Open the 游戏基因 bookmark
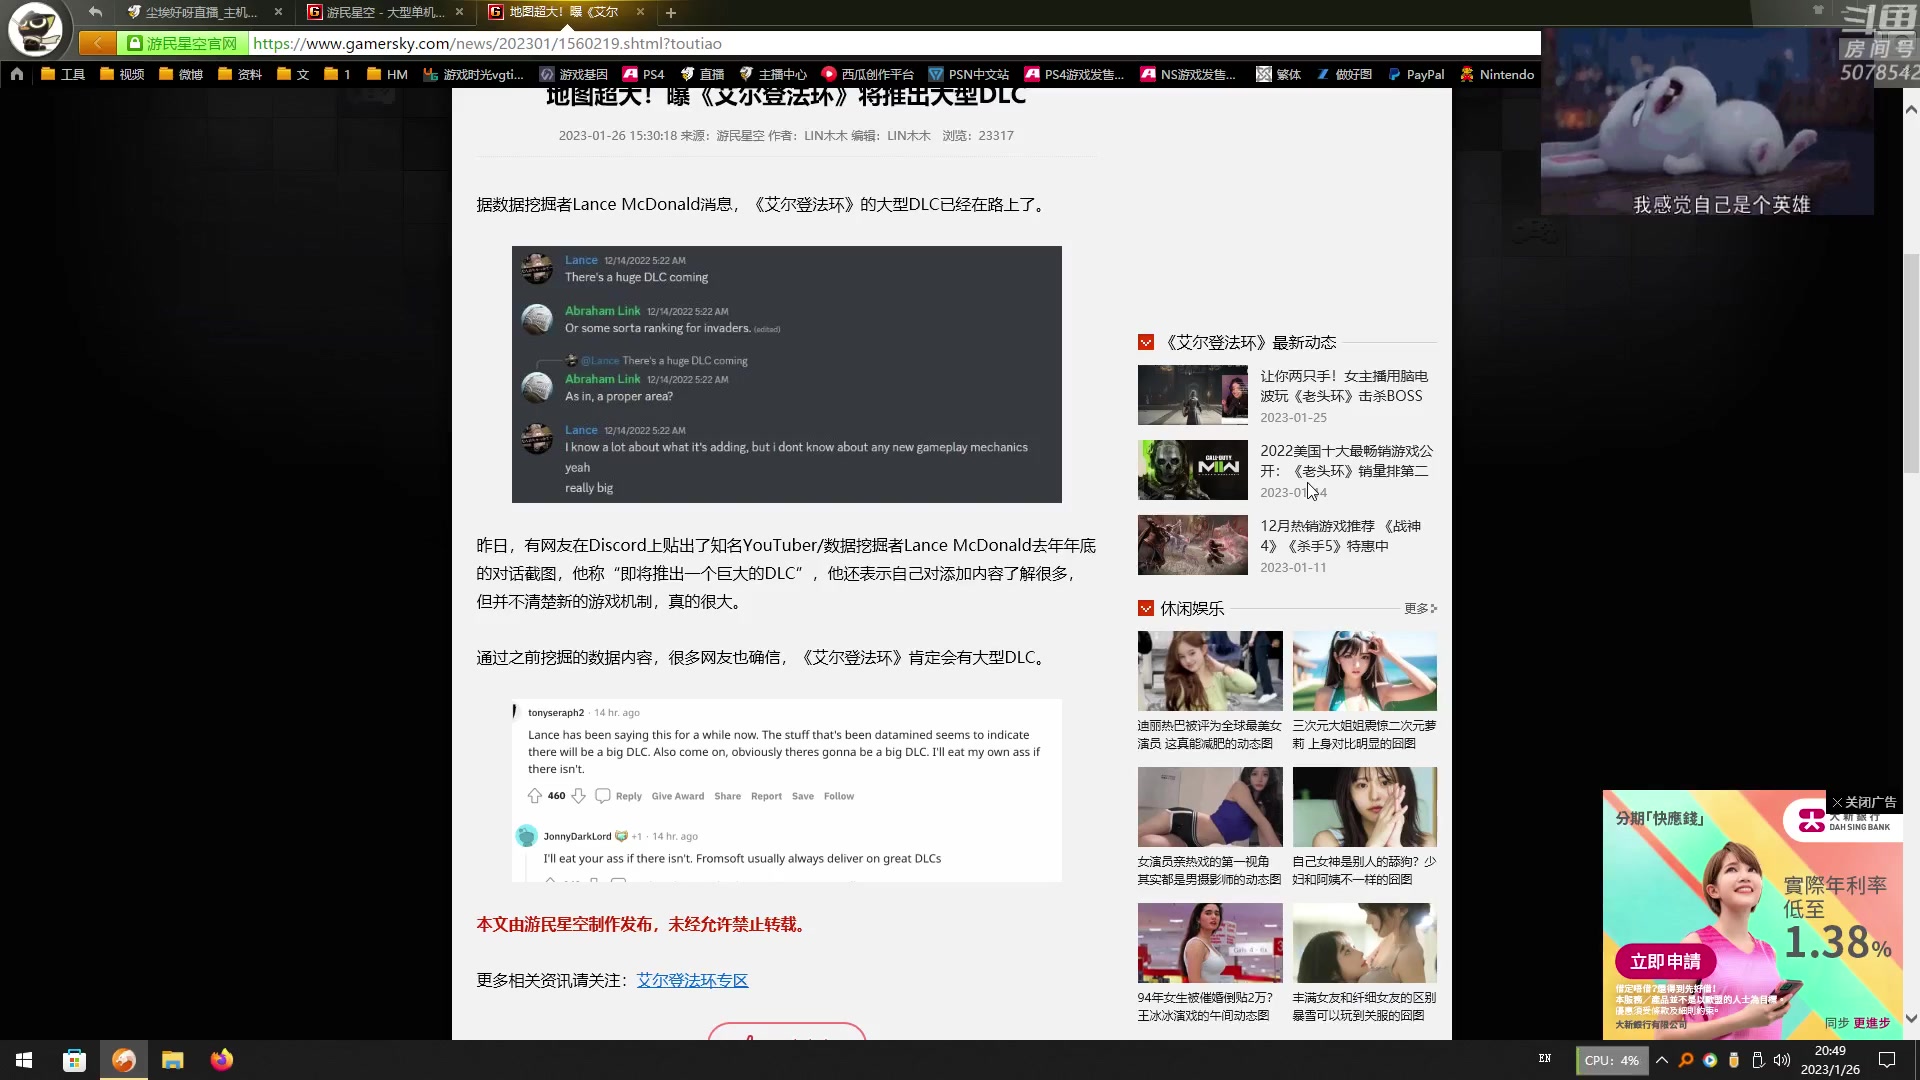Viewport: 1920px width, 1080px height. click(573, 74)
